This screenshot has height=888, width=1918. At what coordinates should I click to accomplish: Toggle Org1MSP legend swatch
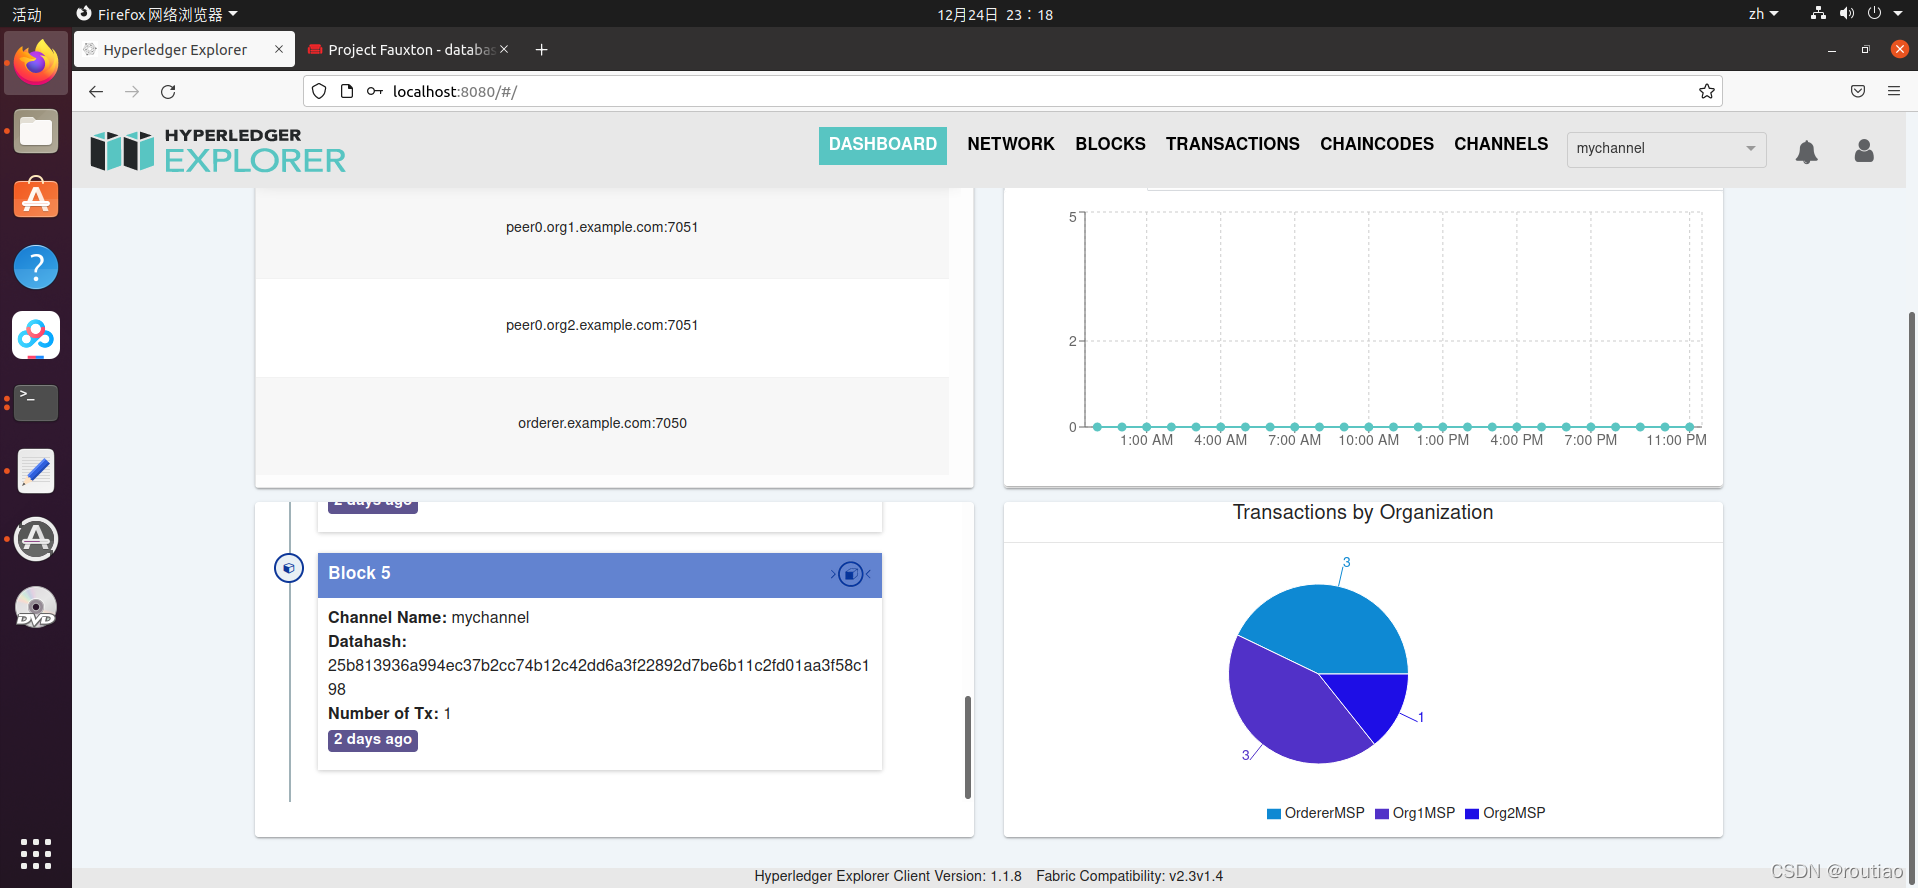(x=1382, y=814)
